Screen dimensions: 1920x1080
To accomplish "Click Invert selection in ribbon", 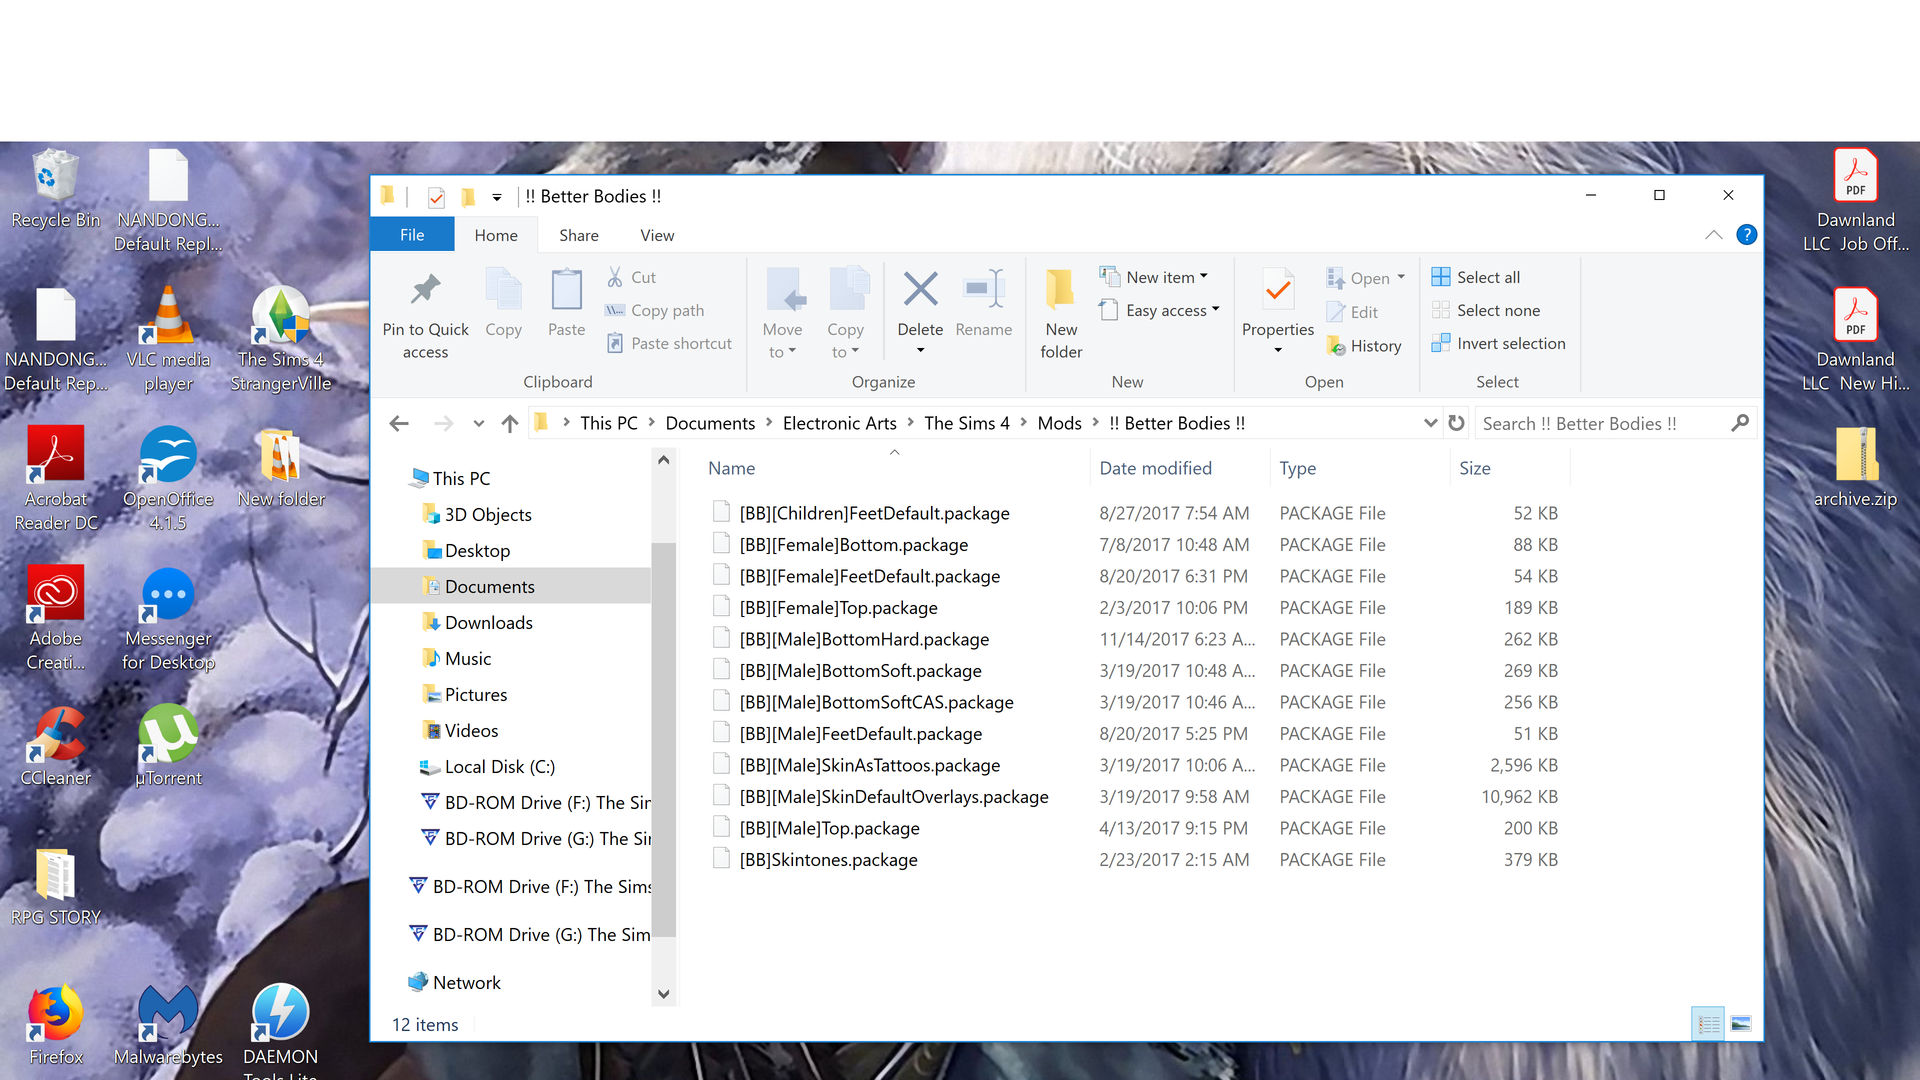I will coord(1498,343).
